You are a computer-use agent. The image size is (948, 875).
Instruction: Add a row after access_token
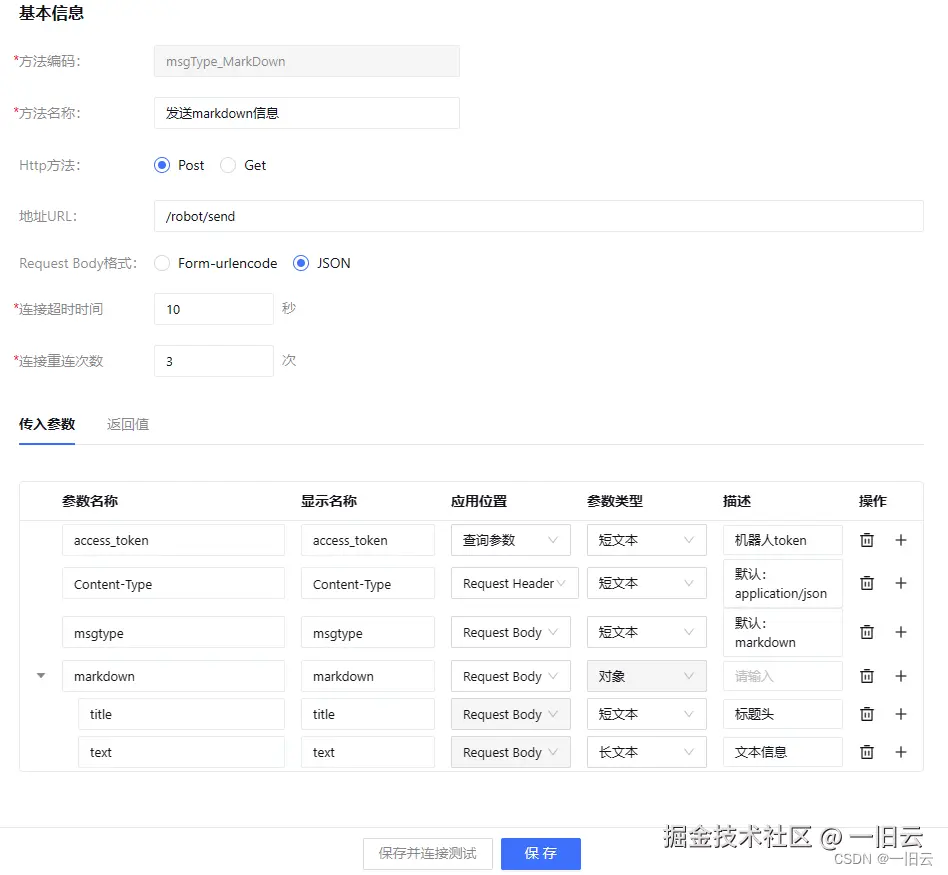pos(900,540)
